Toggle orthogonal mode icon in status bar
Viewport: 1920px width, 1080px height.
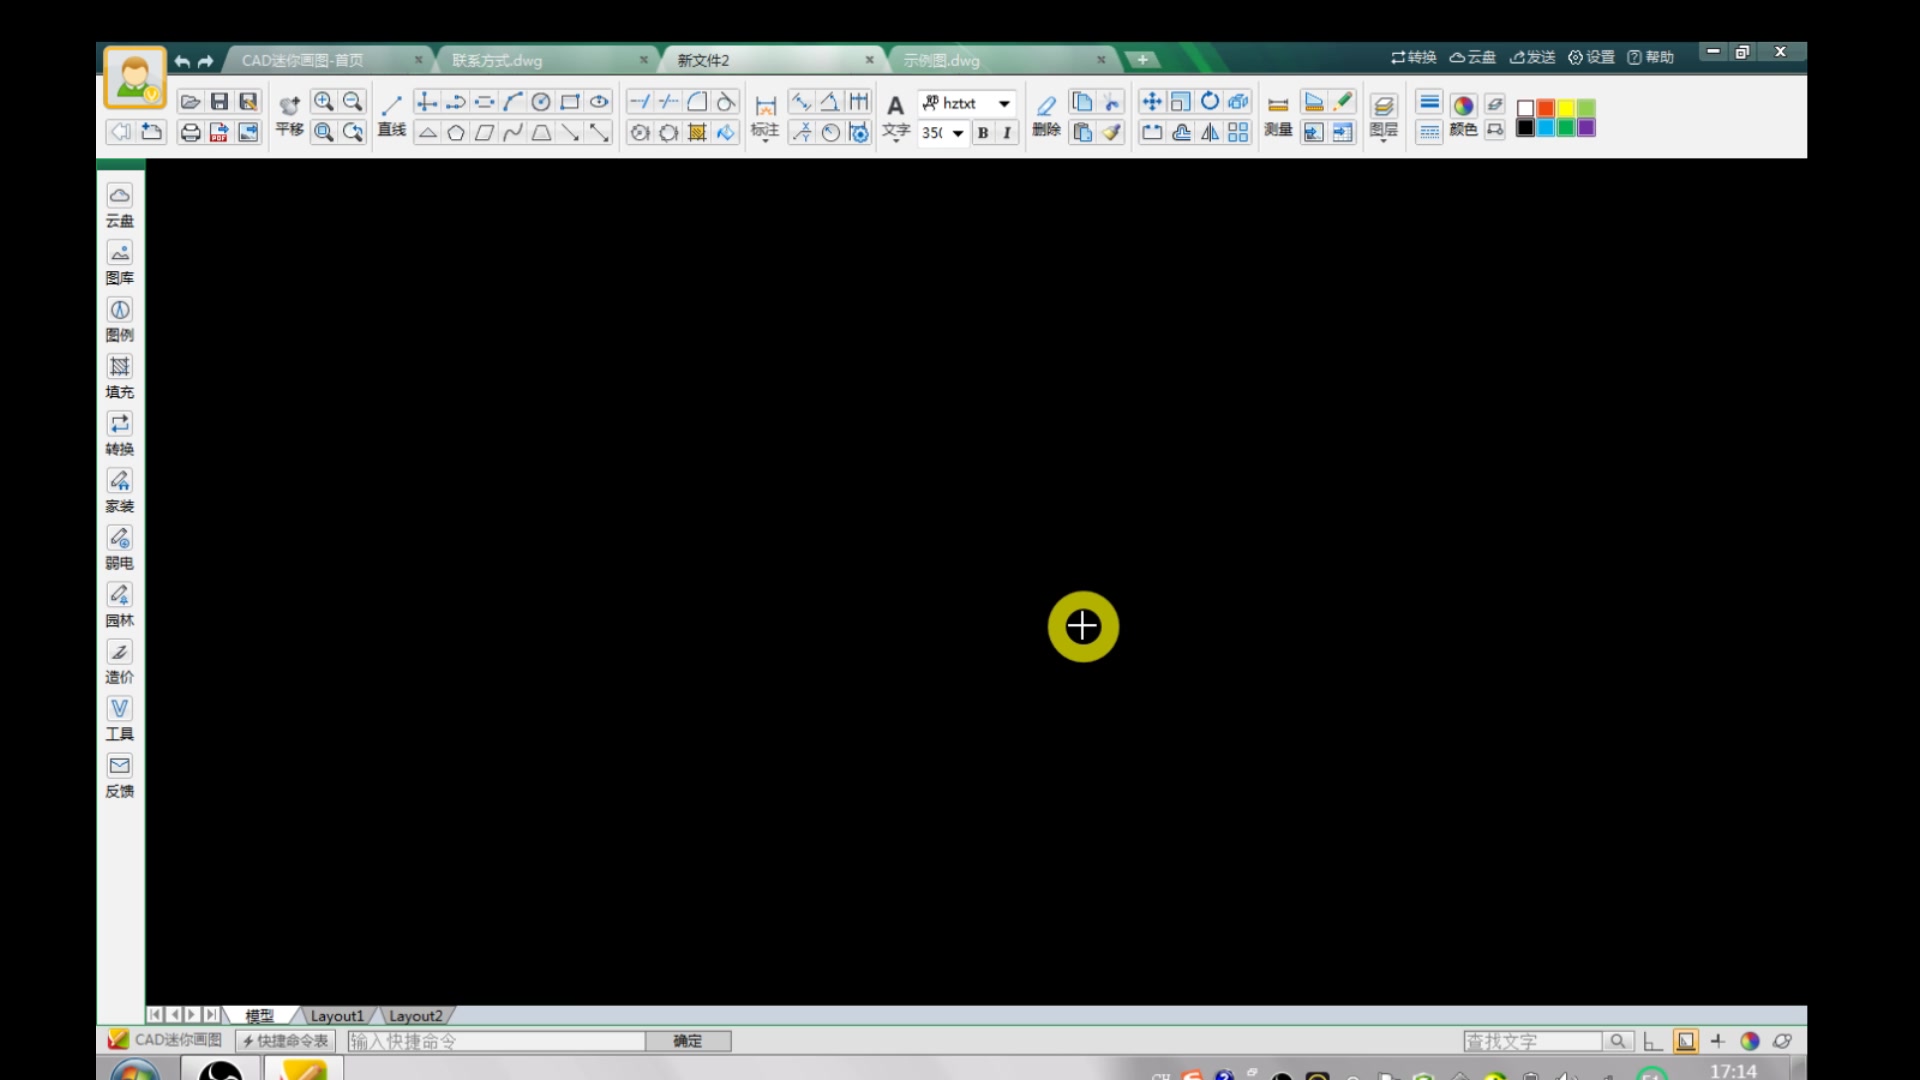click(x=1652, y=1041)
